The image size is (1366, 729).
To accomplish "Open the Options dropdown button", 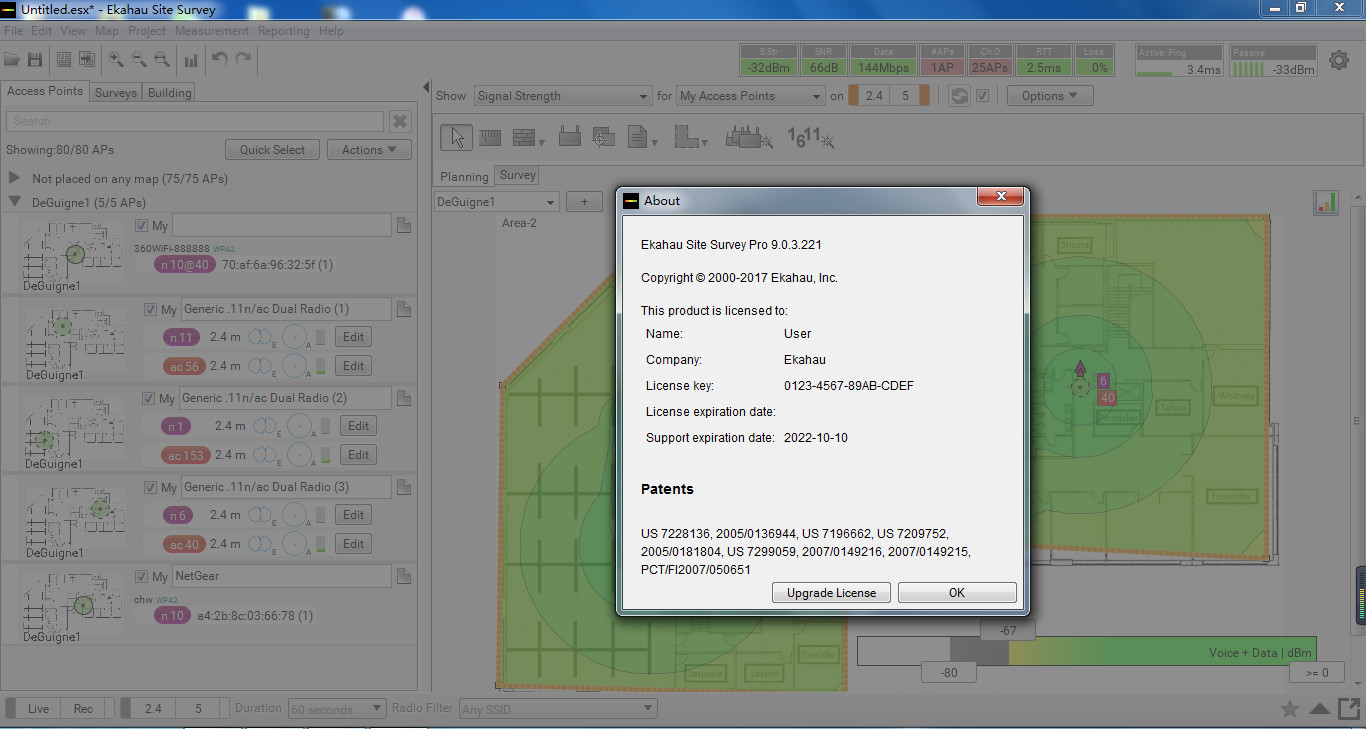I will [x=1050, y=96].
